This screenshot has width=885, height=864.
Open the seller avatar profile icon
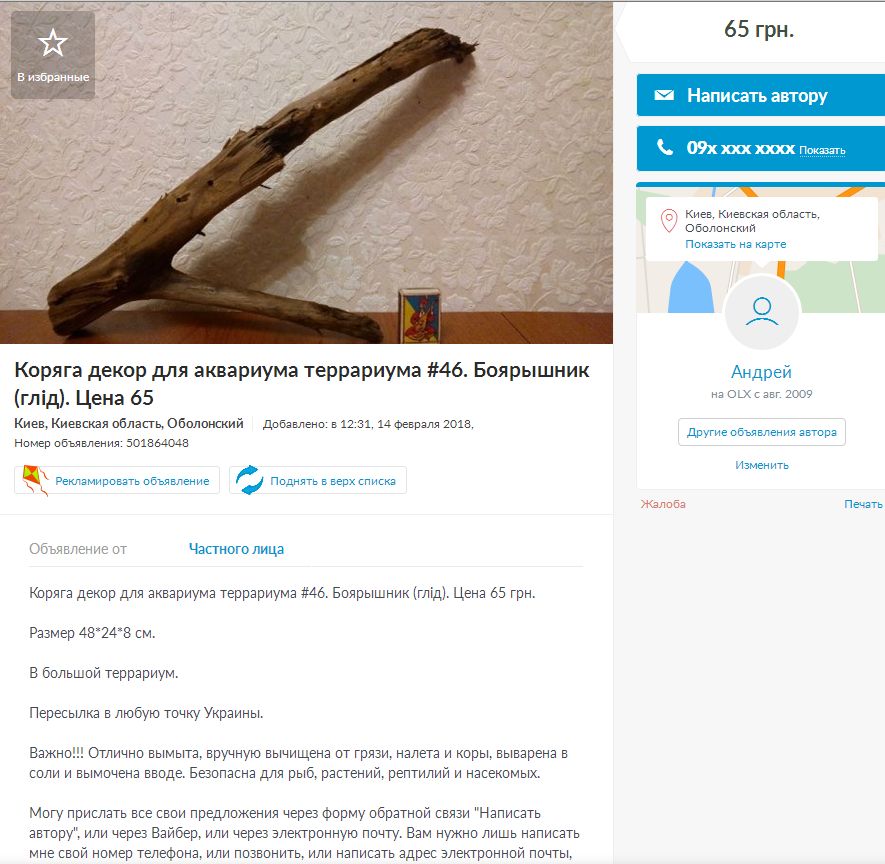[761, 312]
